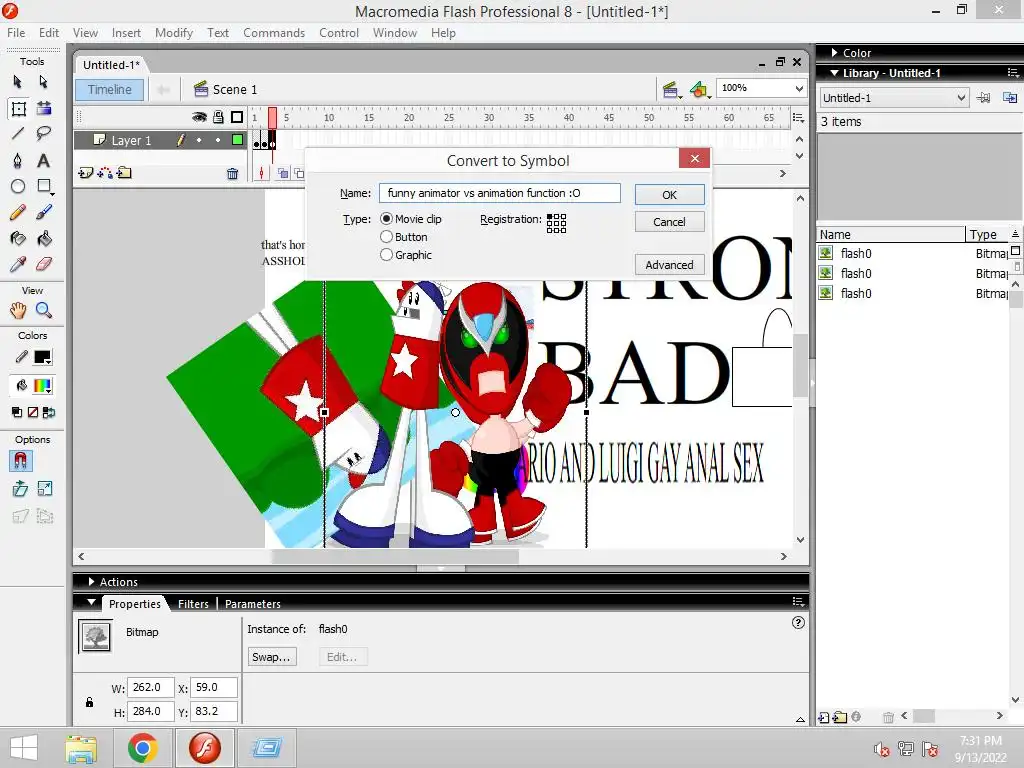Click the Insert Layer Folder icon
The width and height of the screenshot is (1024, 768).
[124, 173]
